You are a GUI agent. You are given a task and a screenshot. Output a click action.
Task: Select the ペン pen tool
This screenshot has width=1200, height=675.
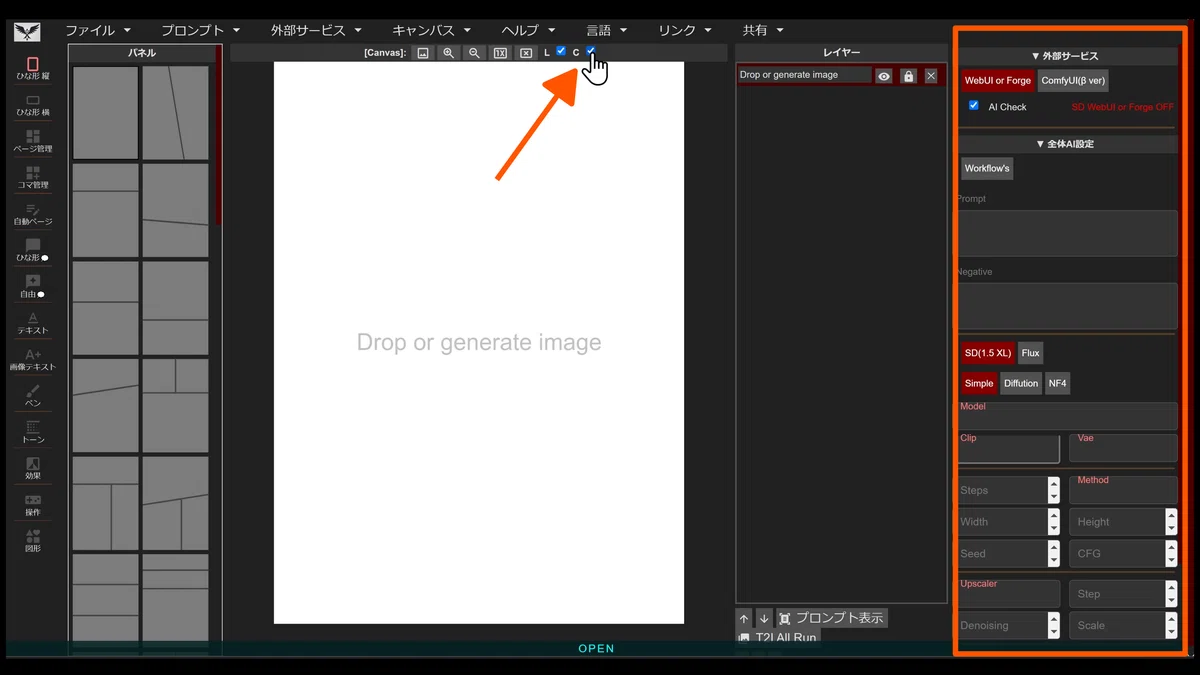pos(33,395)
